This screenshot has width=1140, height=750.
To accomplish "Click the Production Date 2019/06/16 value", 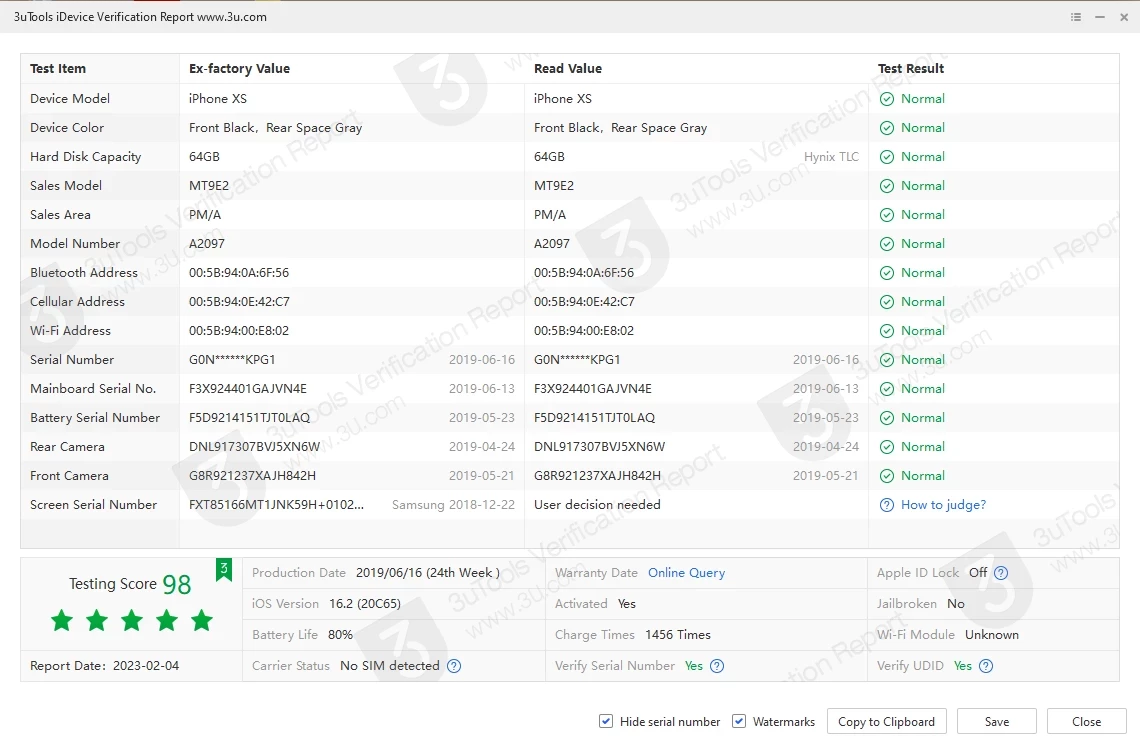I will pyautogui.click(x=428, y=573).
